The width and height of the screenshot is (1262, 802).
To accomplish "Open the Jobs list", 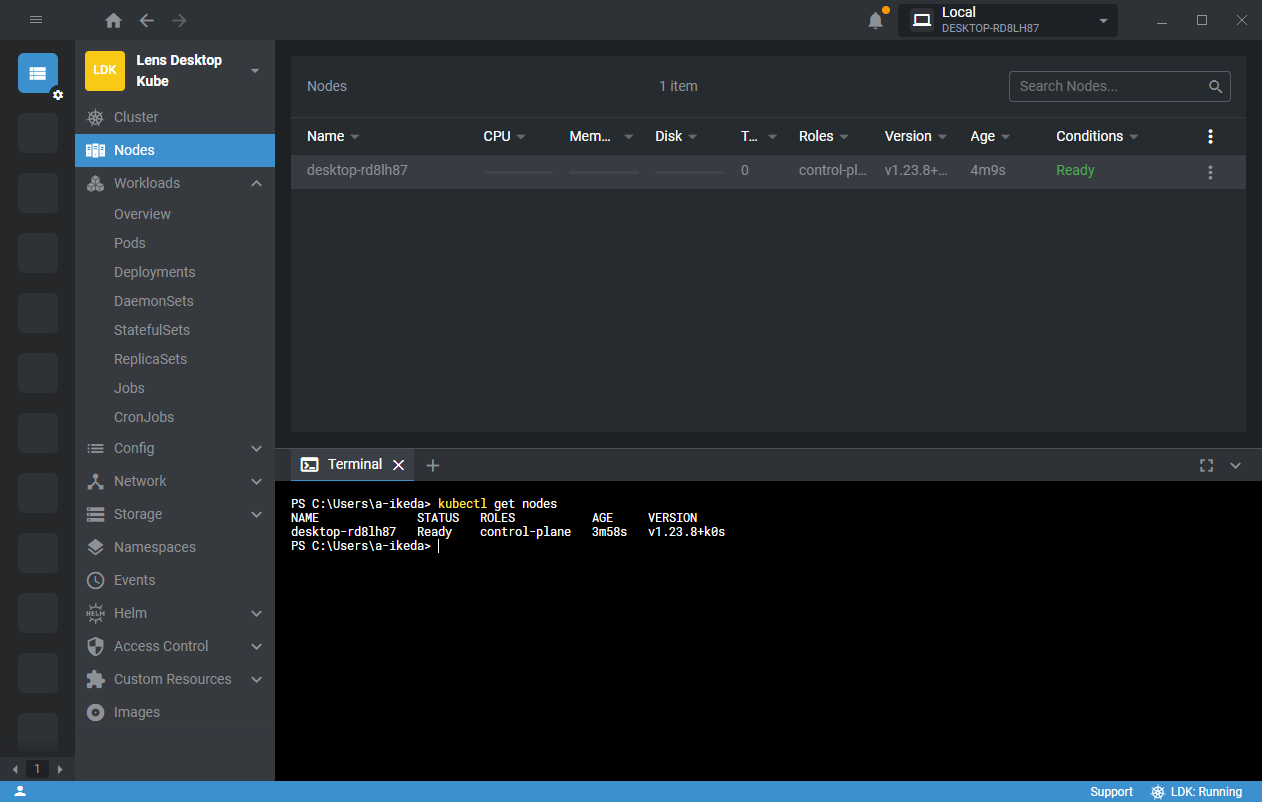I will 129,388.
